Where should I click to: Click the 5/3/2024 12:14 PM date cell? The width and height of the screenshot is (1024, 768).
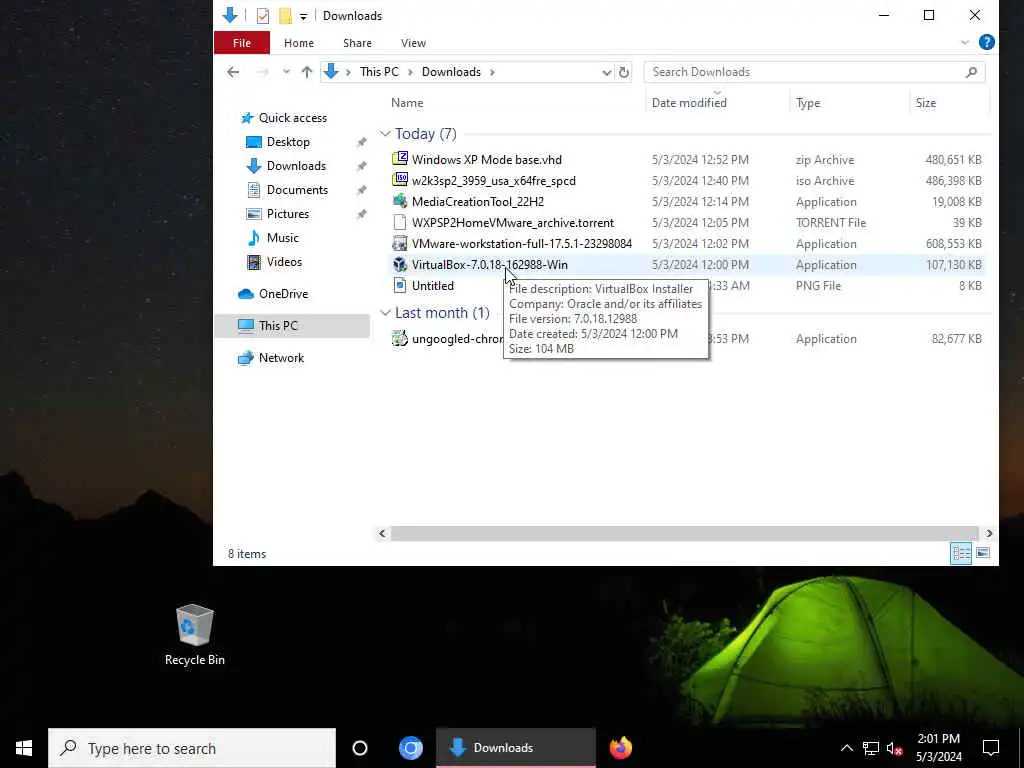[700, 202]
